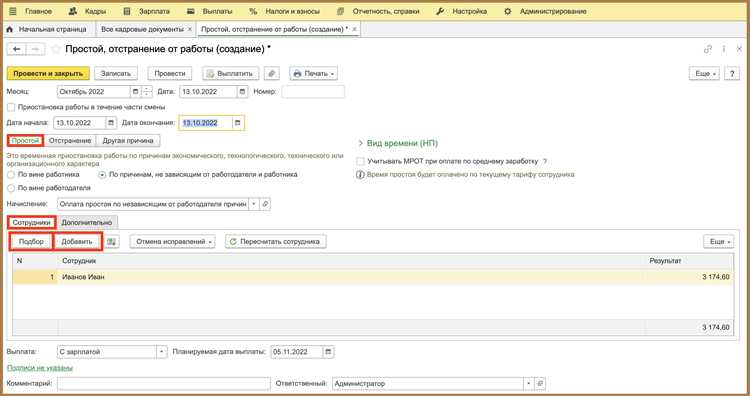
Task: Open the Печать dropdown
Action: point(313,73)
